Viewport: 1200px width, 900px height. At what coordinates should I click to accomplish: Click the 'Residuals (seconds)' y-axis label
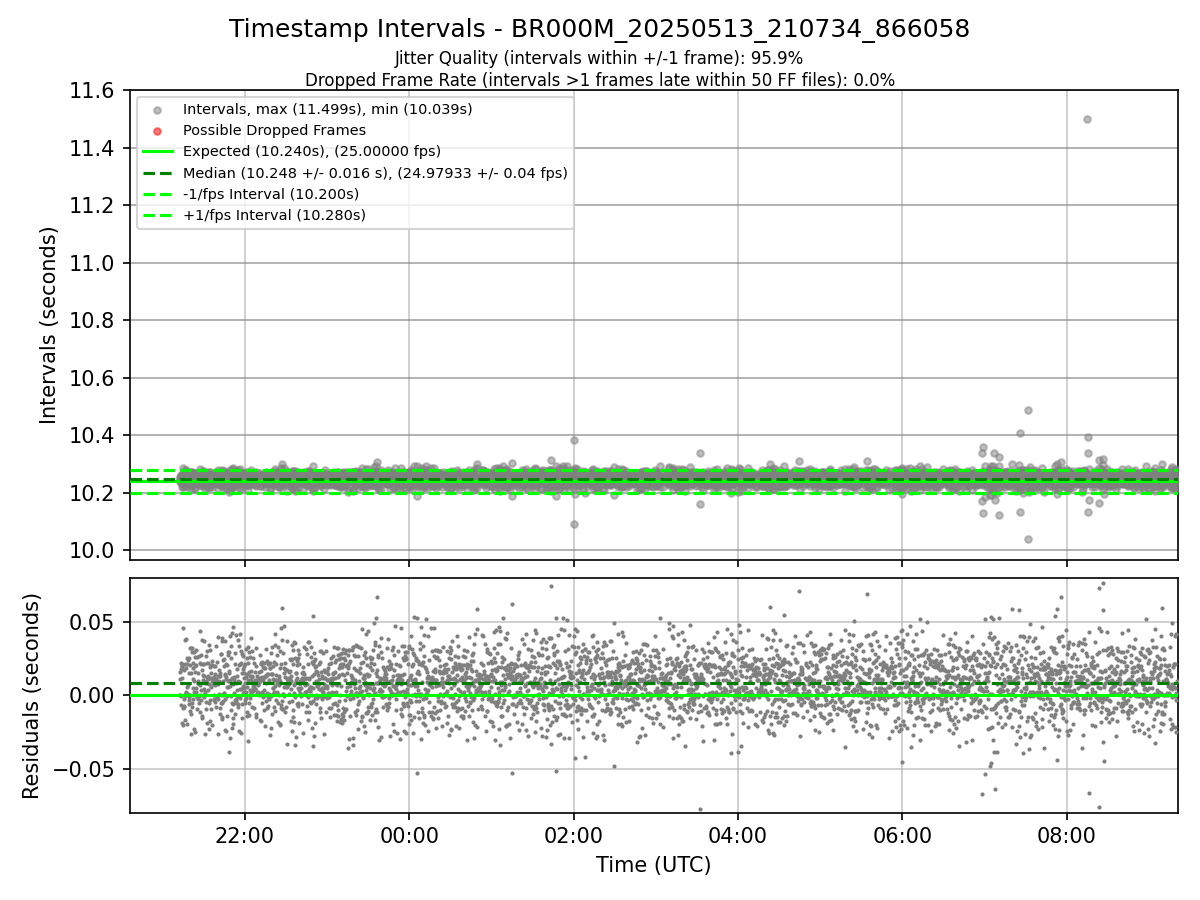click(x=32, y=696)
